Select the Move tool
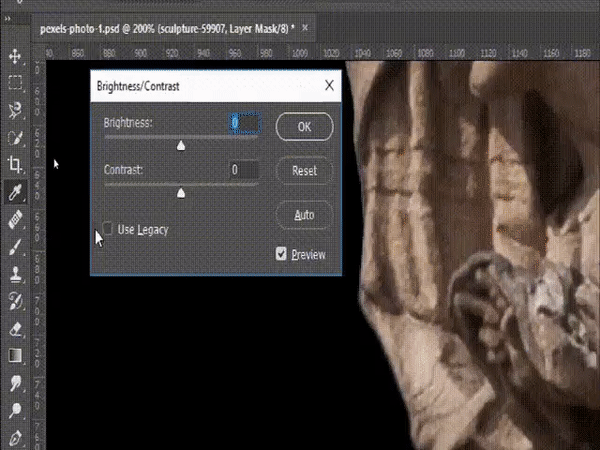Viewport: 600px width, 450px height. [x=15, y=57]
